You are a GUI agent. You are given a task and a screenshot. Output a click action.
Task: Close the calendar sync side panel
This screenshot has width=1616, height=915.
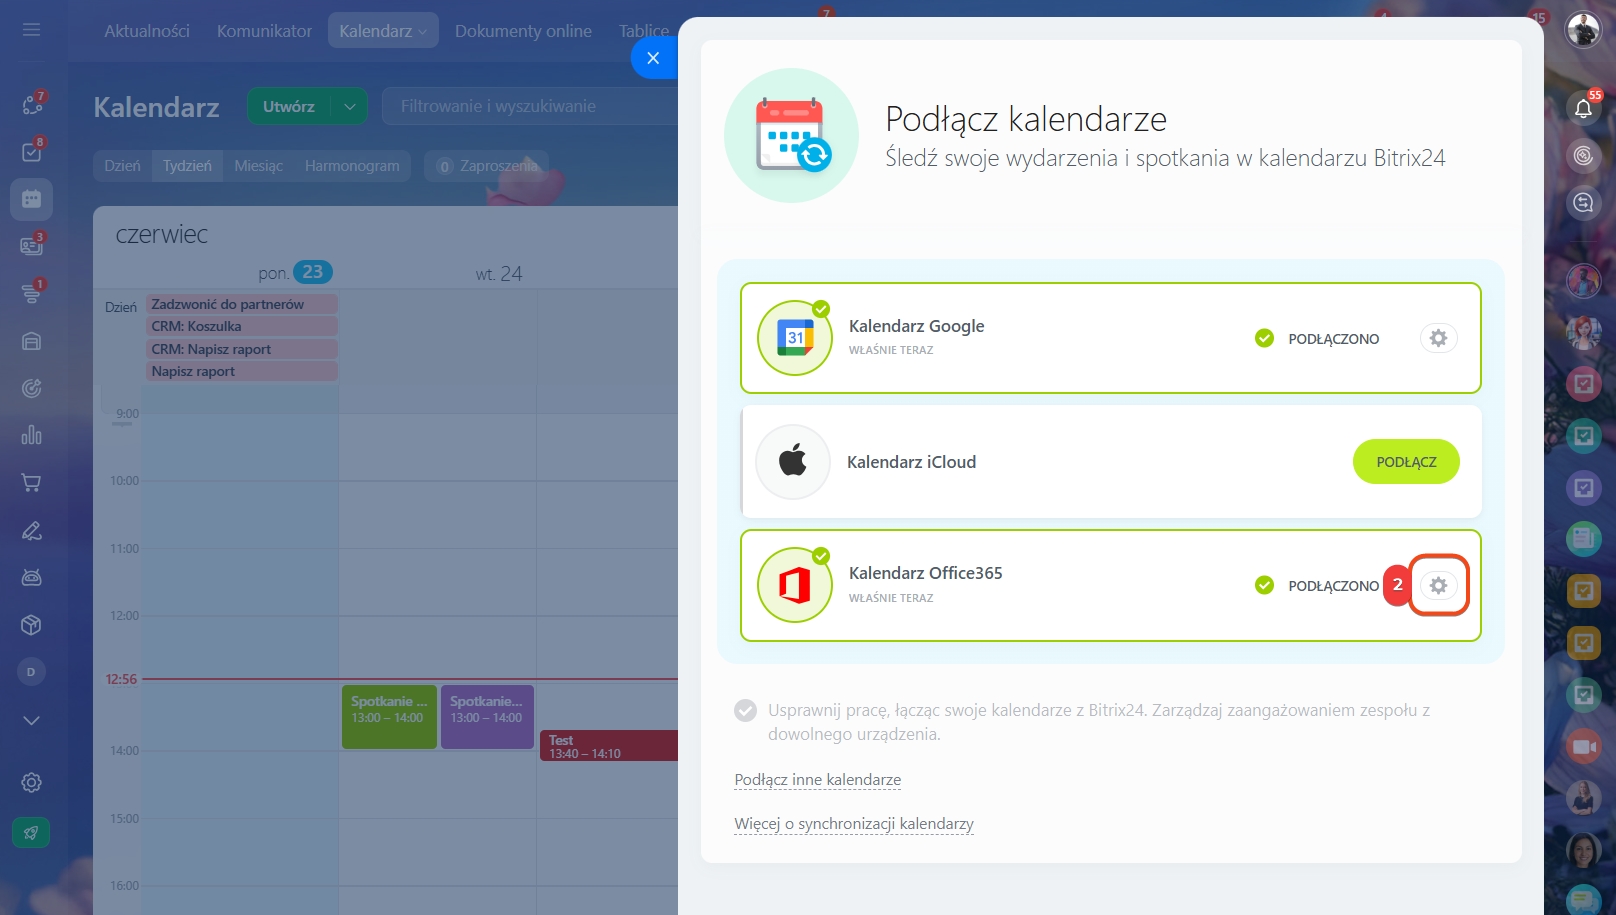[x=653, y=58]
